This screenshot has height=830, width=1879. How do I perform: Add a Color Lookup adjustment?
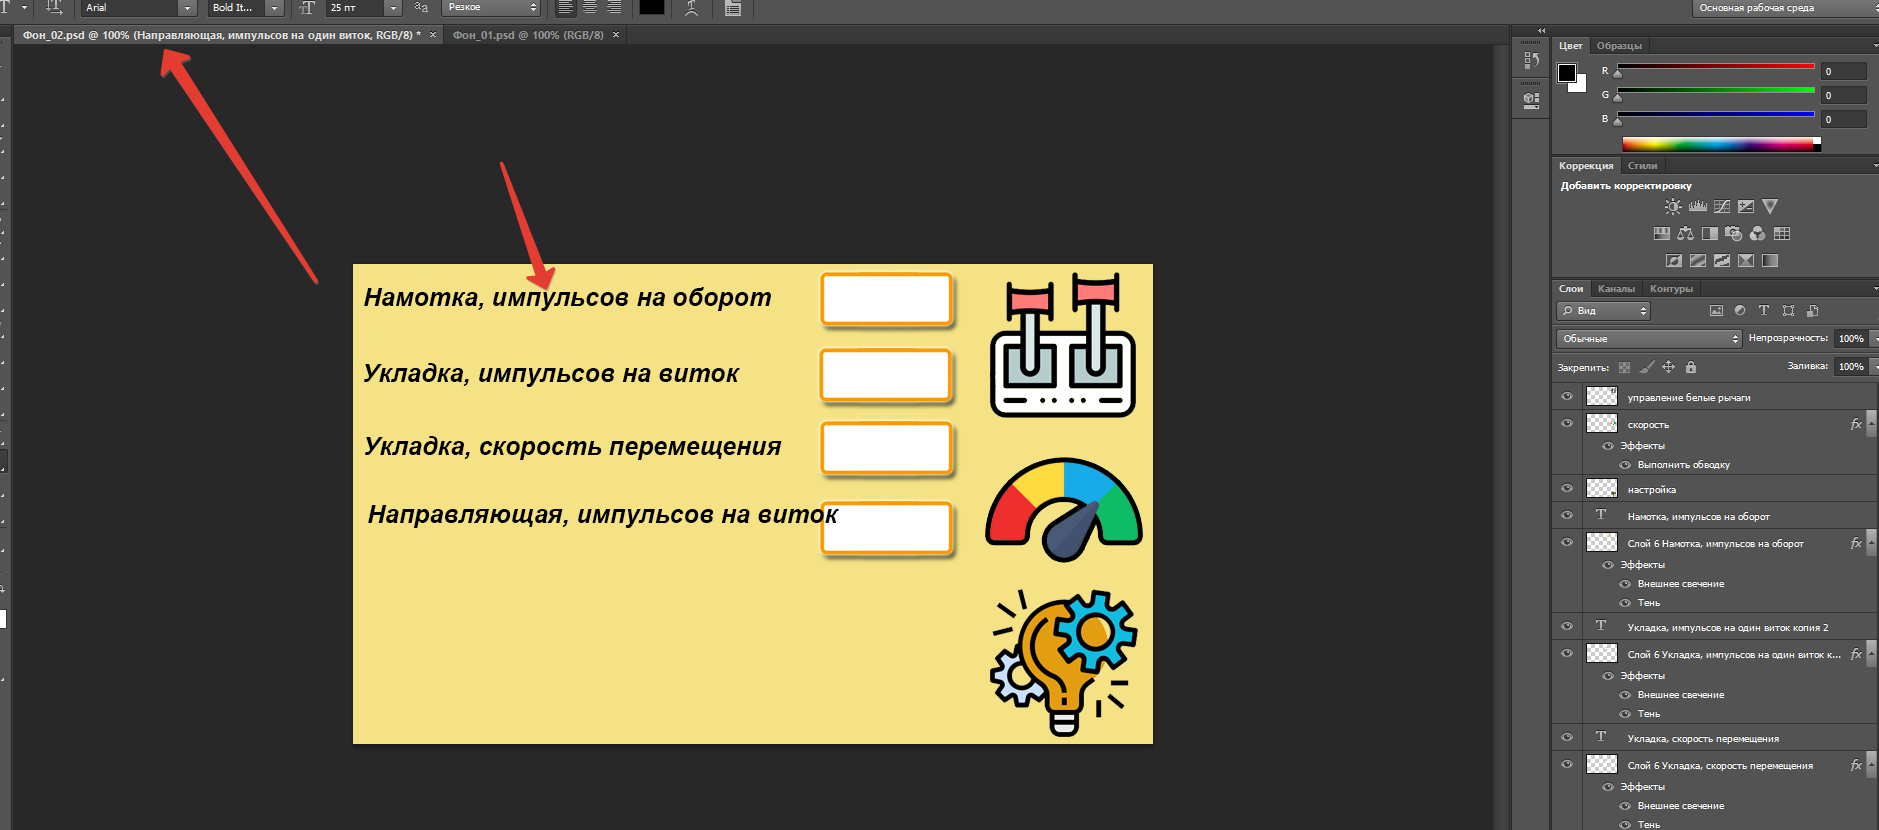1782,234
